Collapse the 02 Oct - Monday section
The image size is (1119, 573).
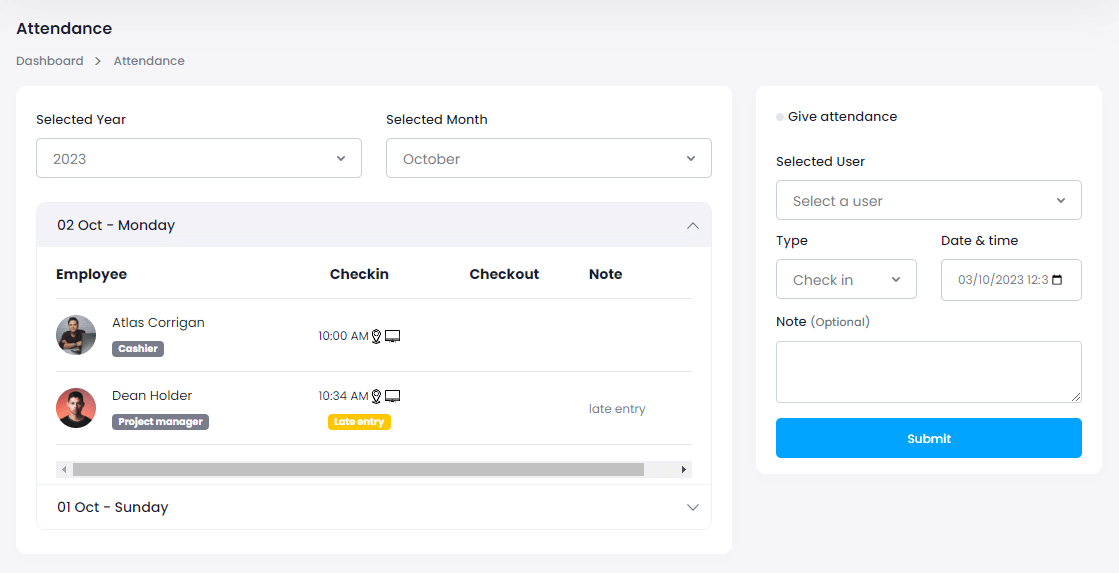[x=692, y=225]
